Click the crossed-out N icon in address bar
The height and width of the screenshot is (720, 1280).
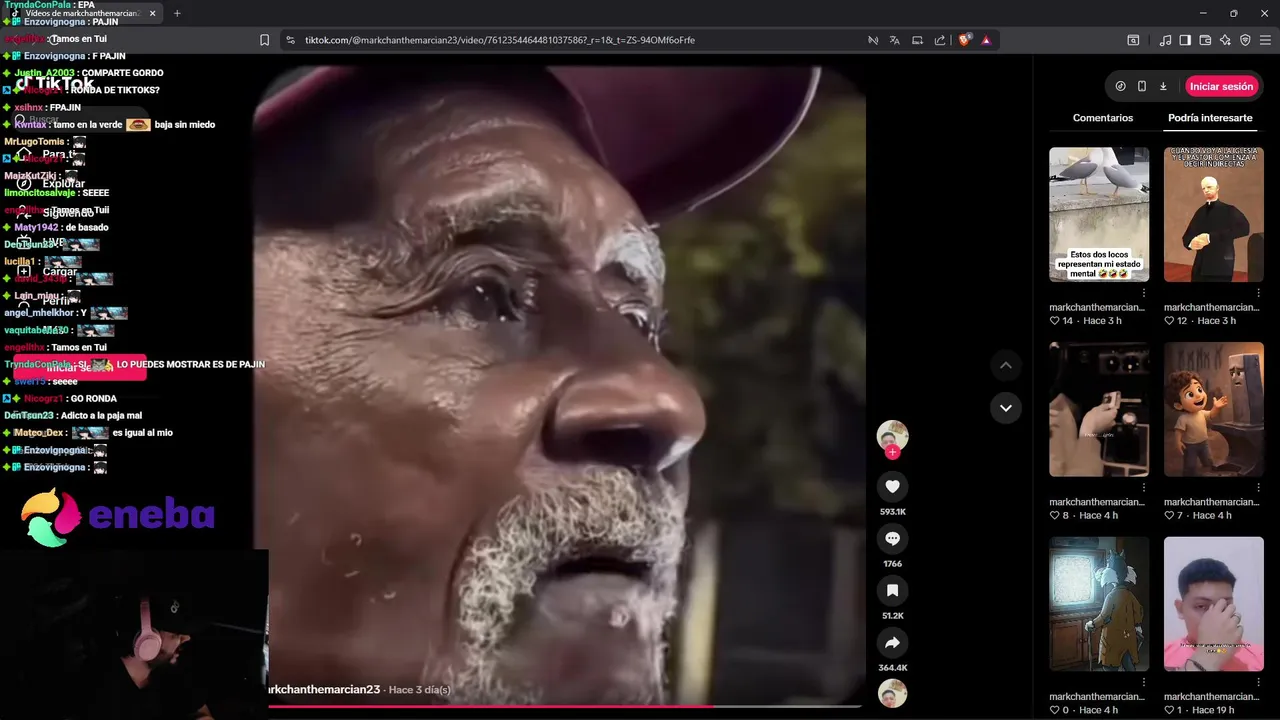click(872, 40)
